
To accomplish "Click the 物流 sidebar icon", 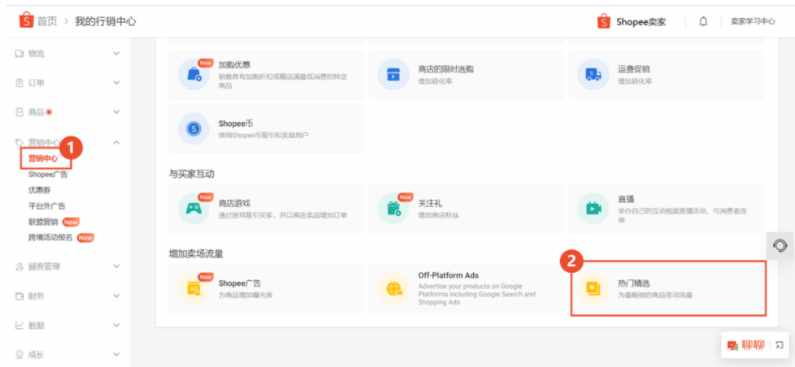I will click(x=20, y=53).
